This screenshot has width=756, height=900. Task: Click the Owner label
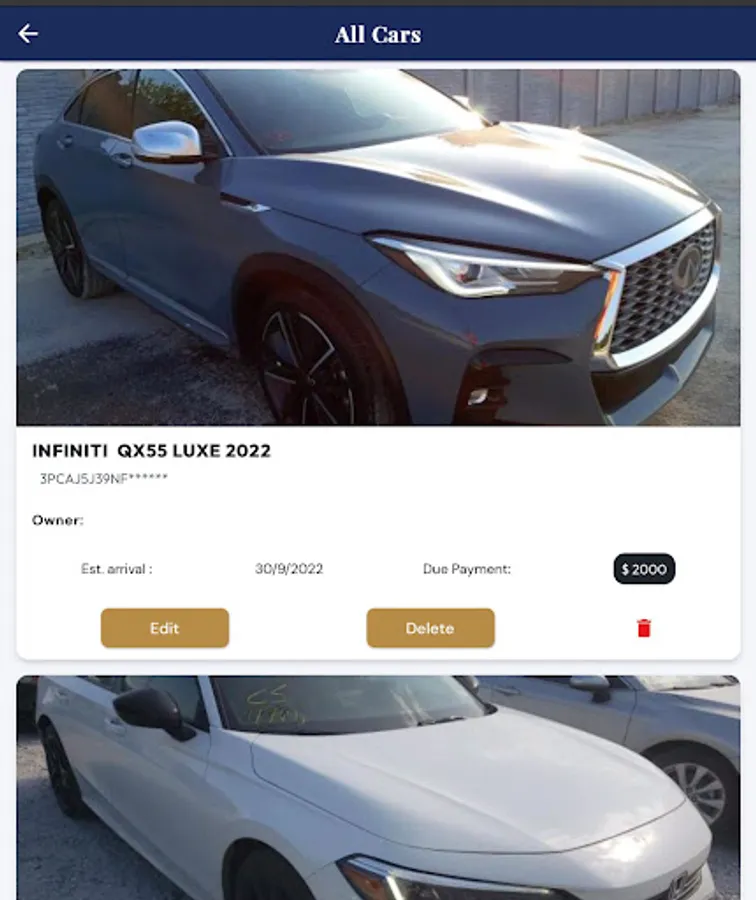pos(57,521)
